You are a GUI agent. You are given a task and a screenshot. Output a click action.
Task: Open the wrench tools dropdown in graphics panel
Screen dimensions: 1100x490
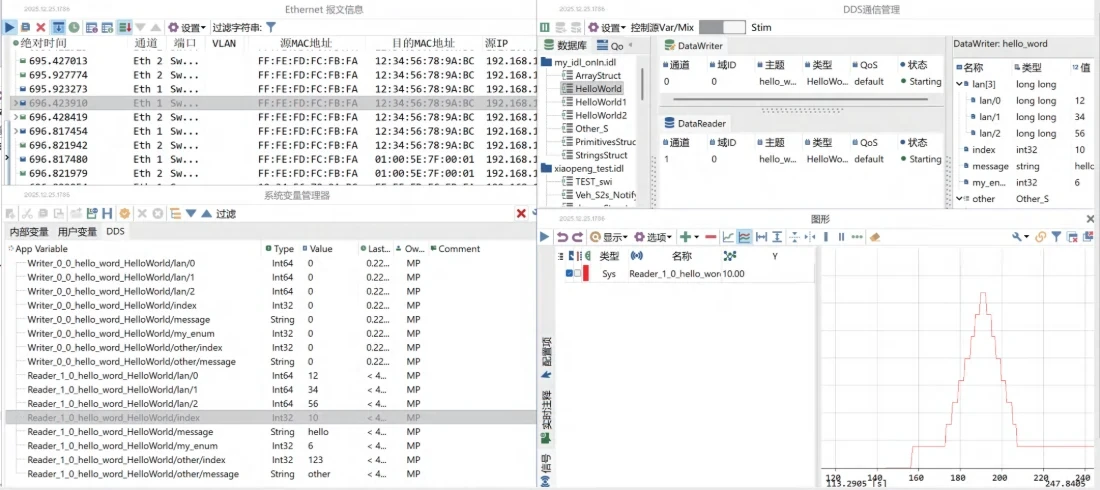click(x=1021, y=237)
